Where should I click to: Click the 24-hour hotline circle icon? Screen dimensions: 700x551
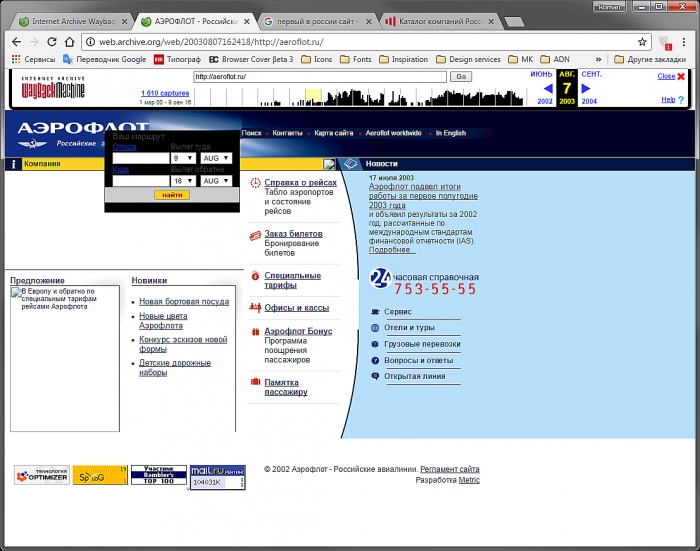[380, 278]
